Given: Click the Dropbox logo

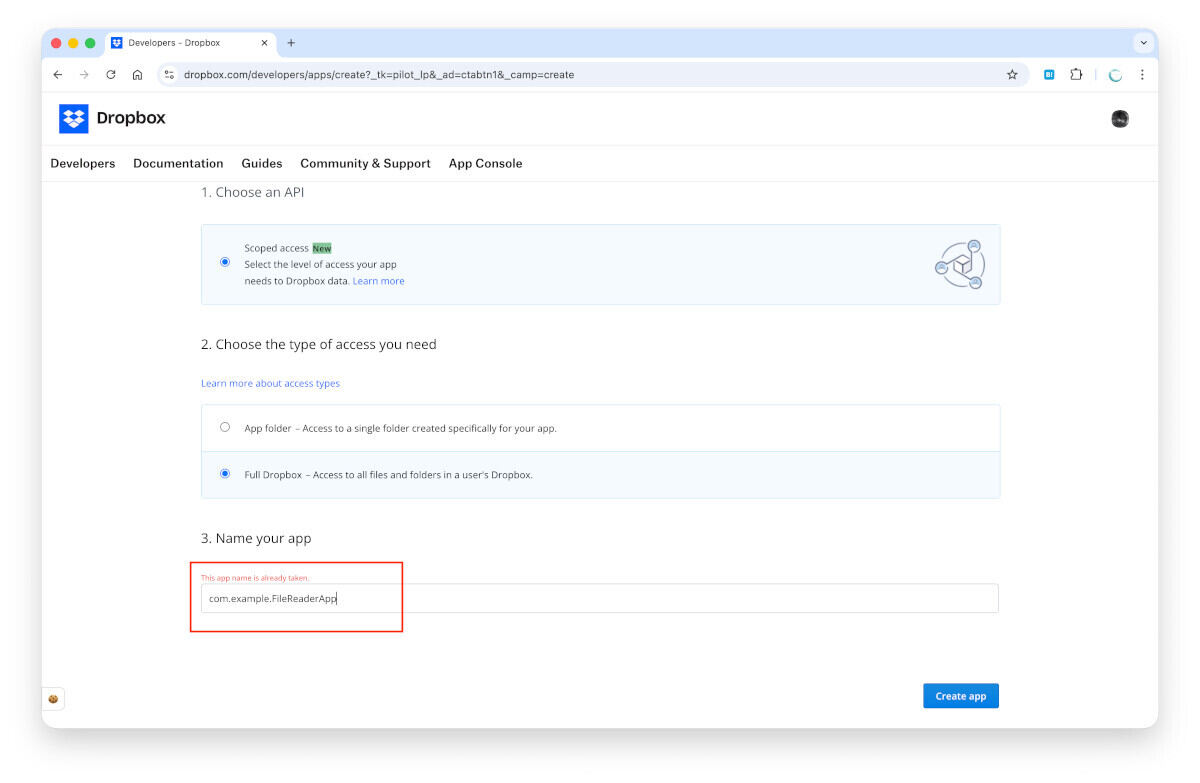Looking at the screenshot, I should pos(112,118).
